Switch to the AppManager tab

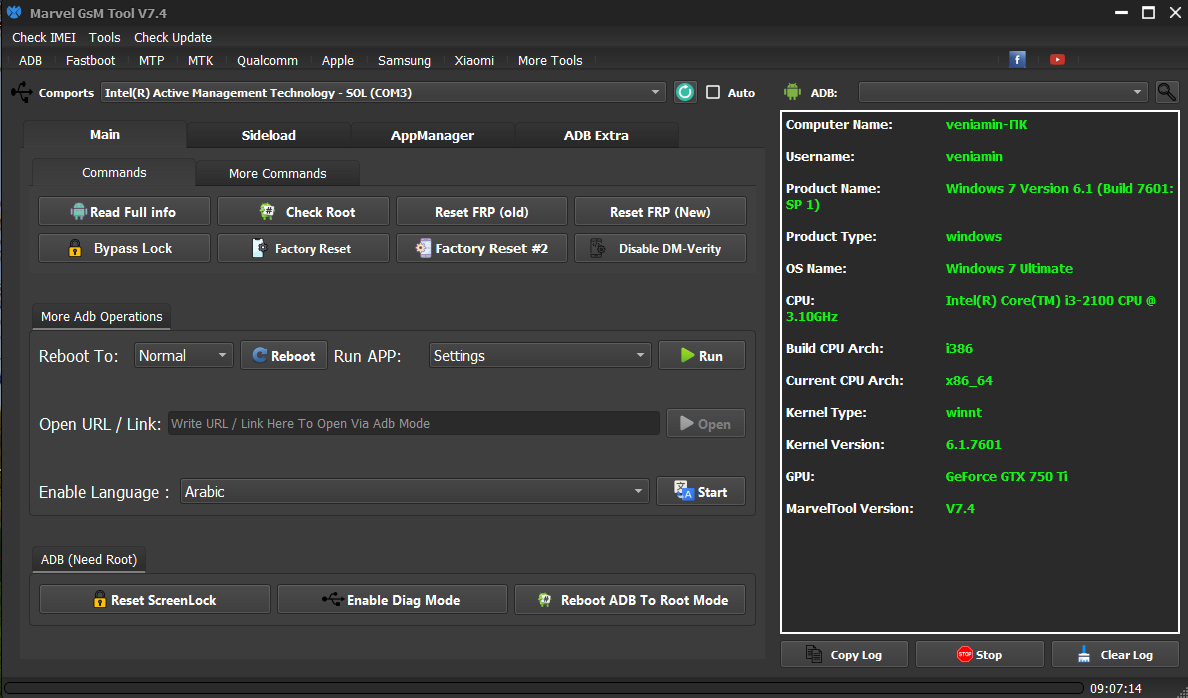point(433,136)
